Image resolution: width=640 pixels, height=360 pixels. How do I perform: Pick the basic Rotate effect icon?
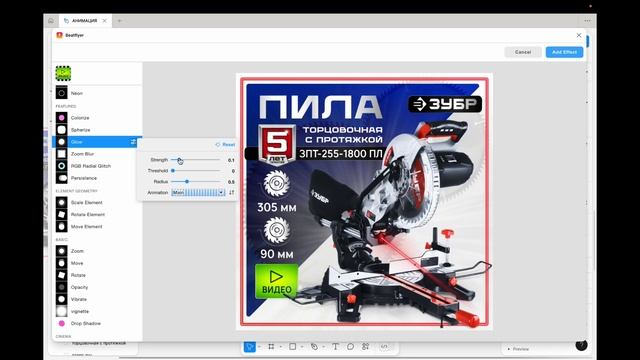pos(62,275)
